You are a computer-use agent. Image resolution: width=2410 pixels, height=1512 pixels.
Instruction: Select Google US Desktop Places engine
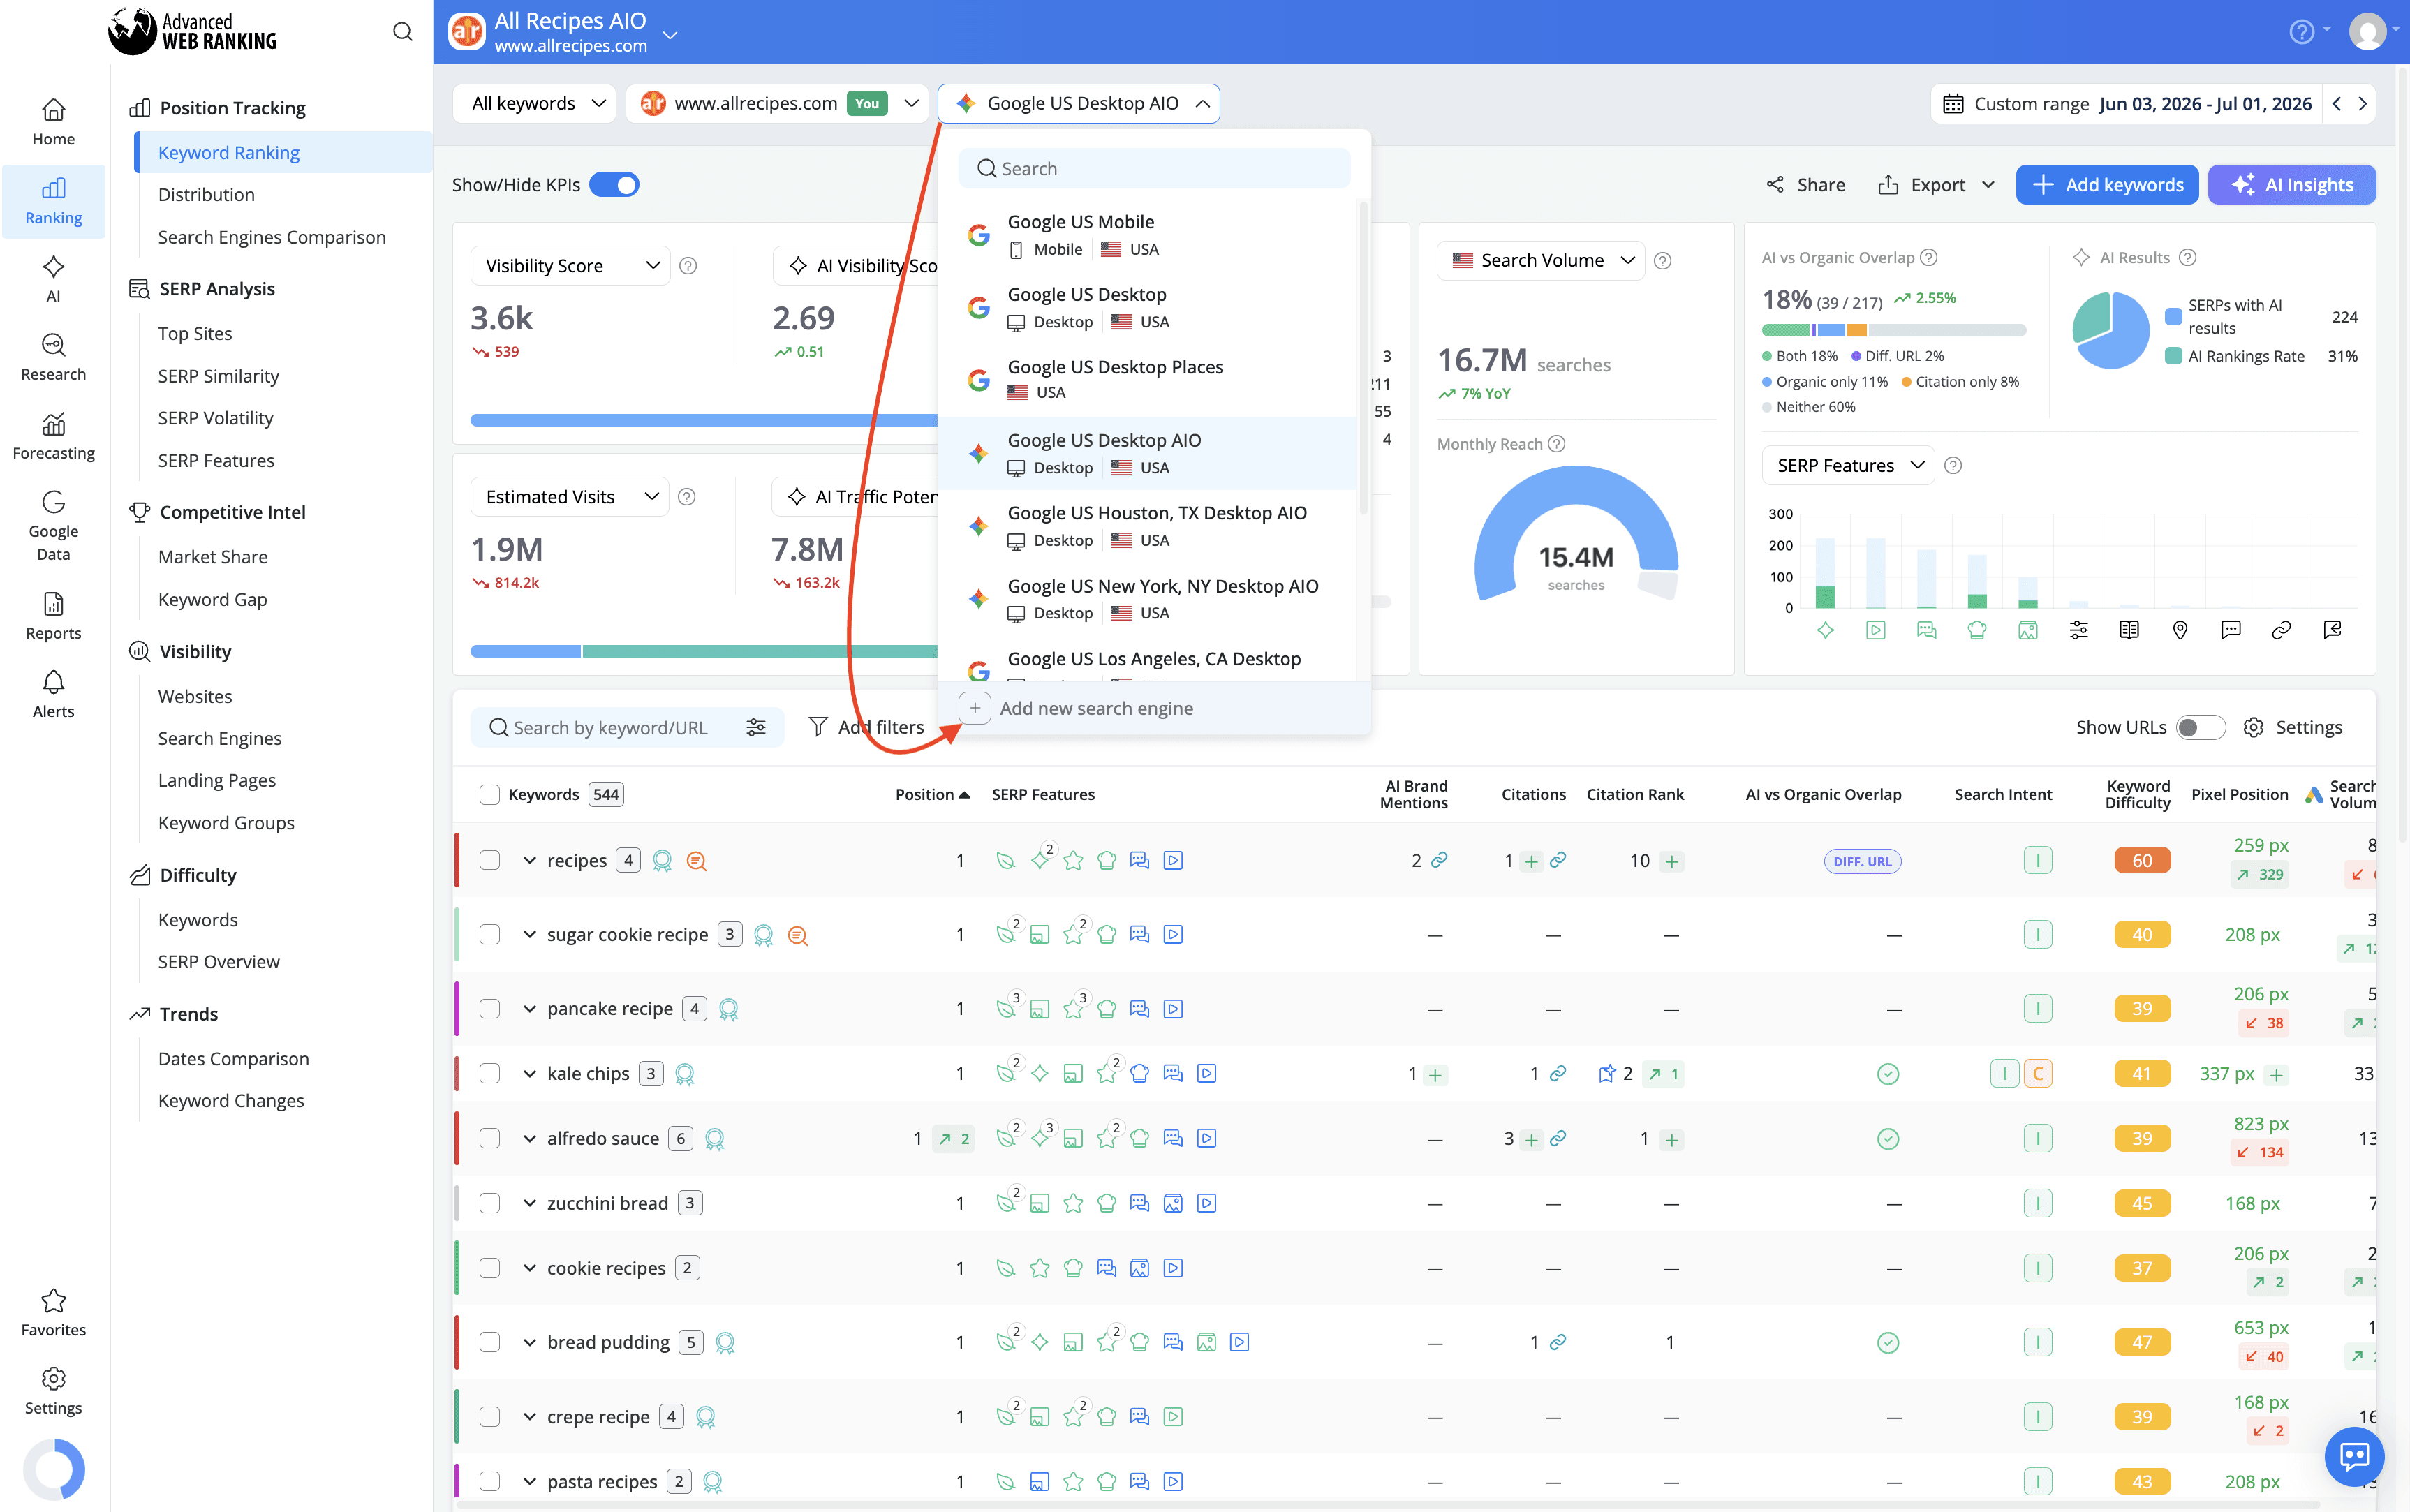coord(1148,380)
